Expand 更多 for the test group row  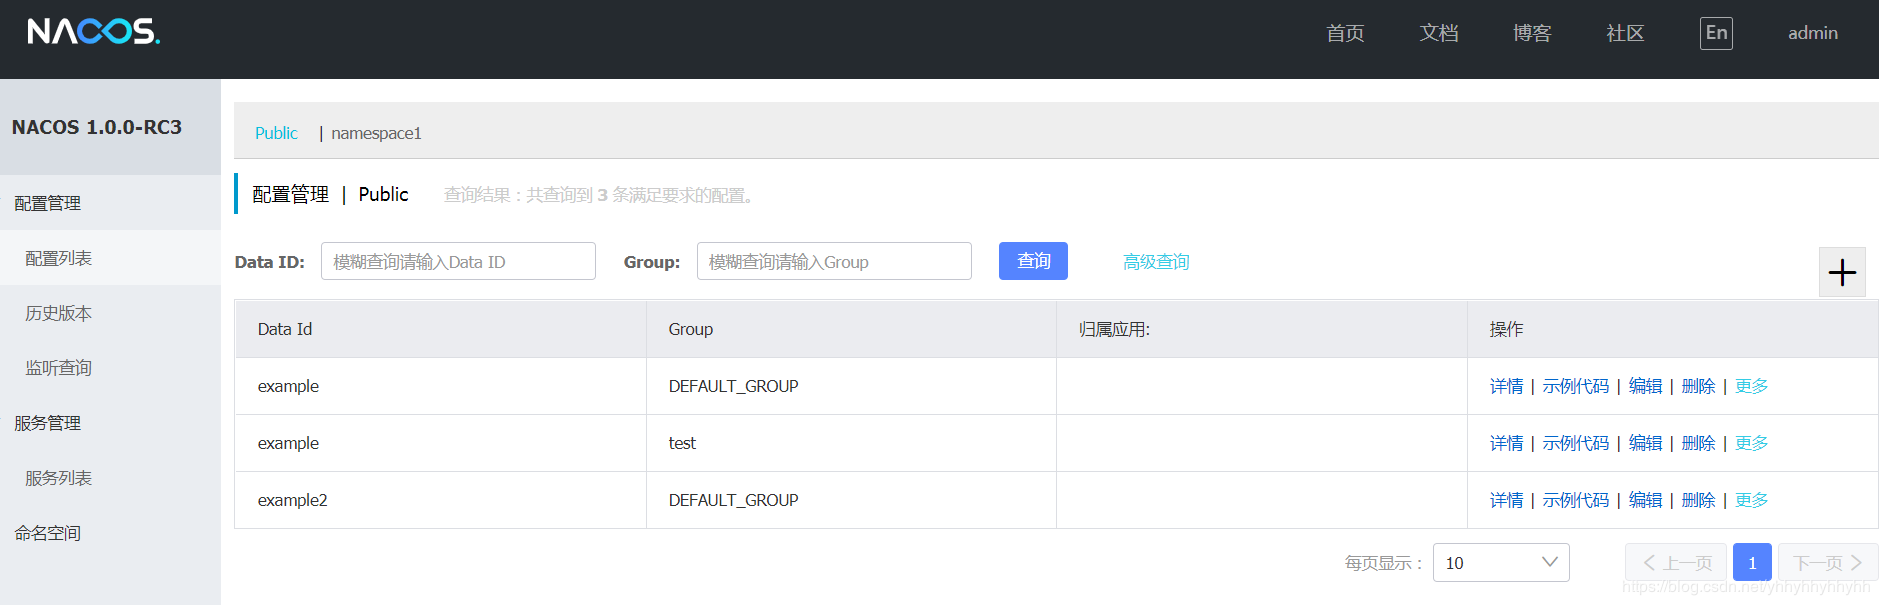click(x=1751, y=443)
